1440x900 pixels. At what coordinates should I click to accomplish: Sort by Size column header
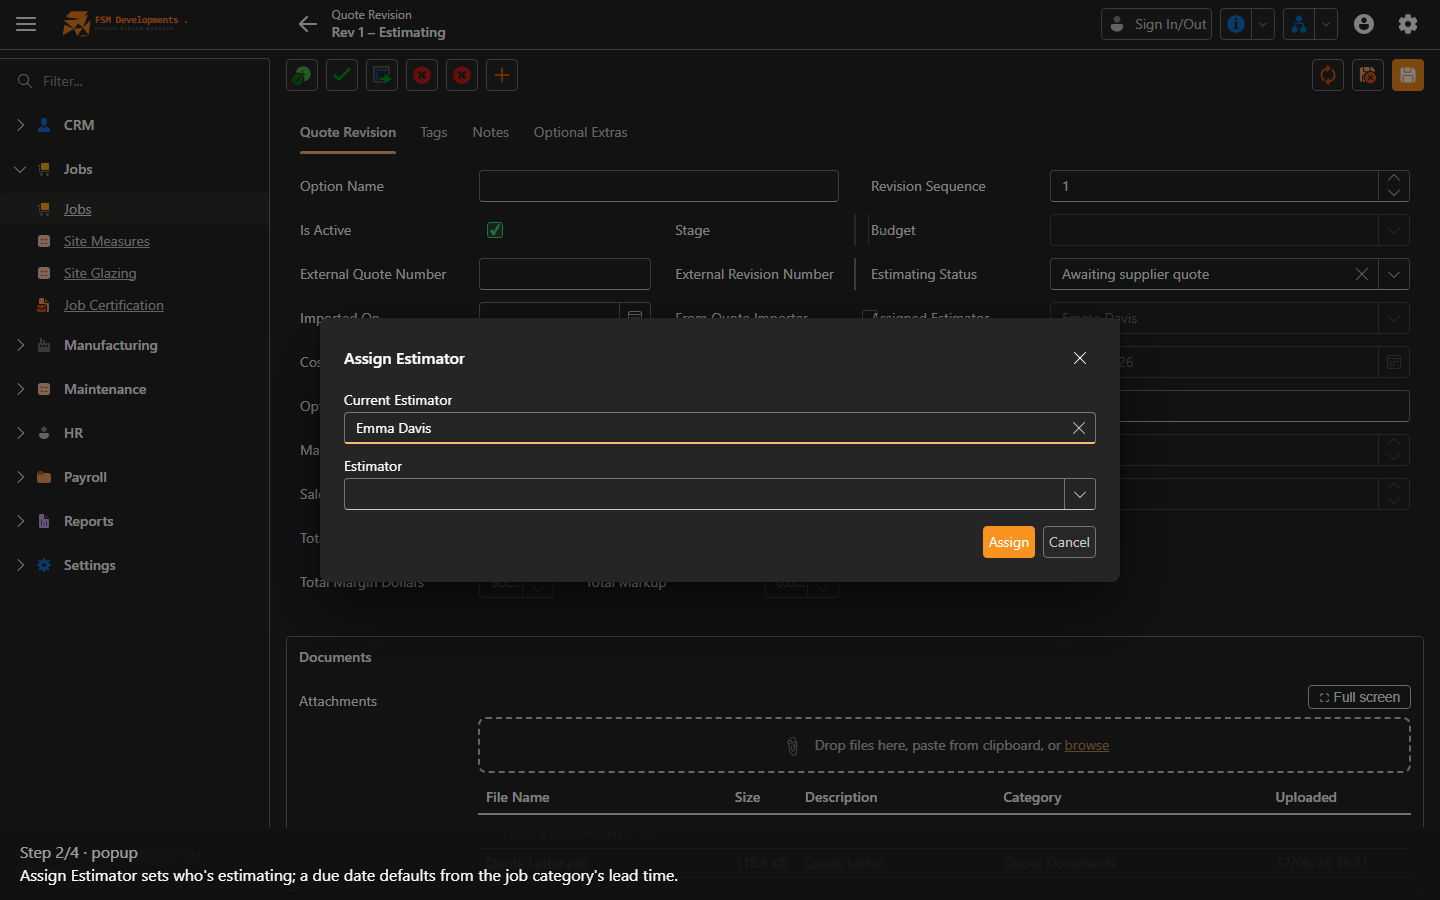(747, 797)
